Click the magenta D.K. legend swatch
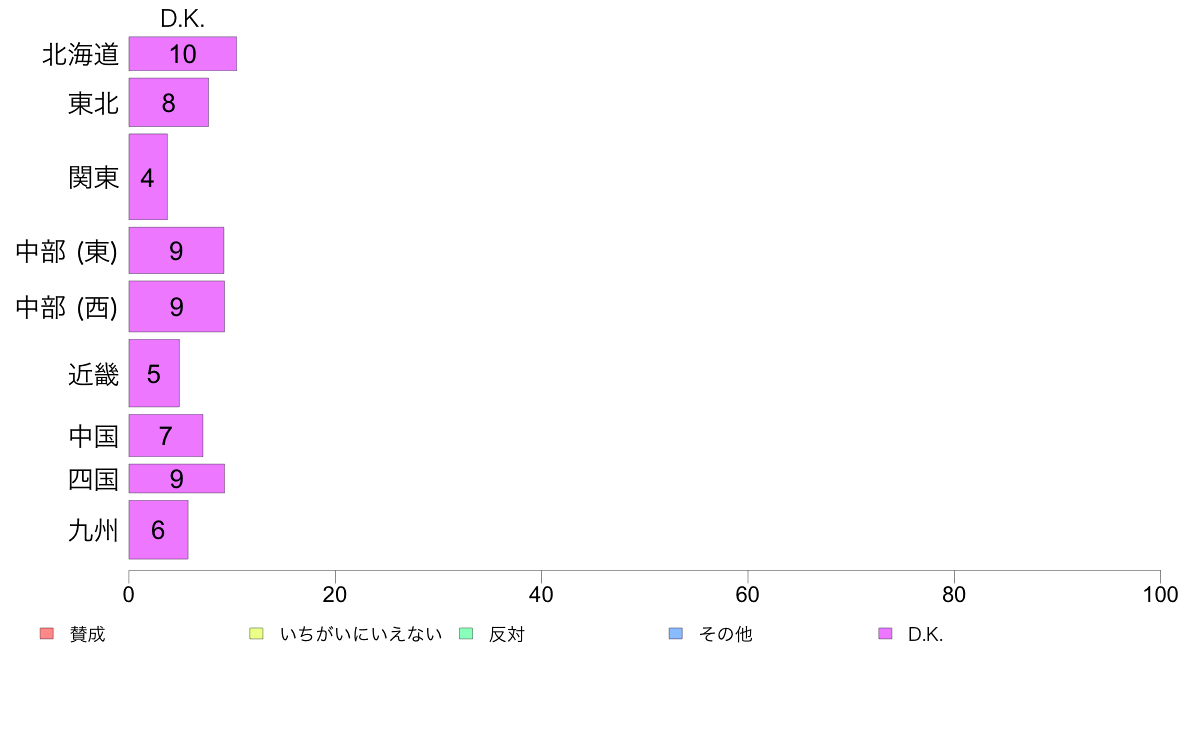 [885, 634]
